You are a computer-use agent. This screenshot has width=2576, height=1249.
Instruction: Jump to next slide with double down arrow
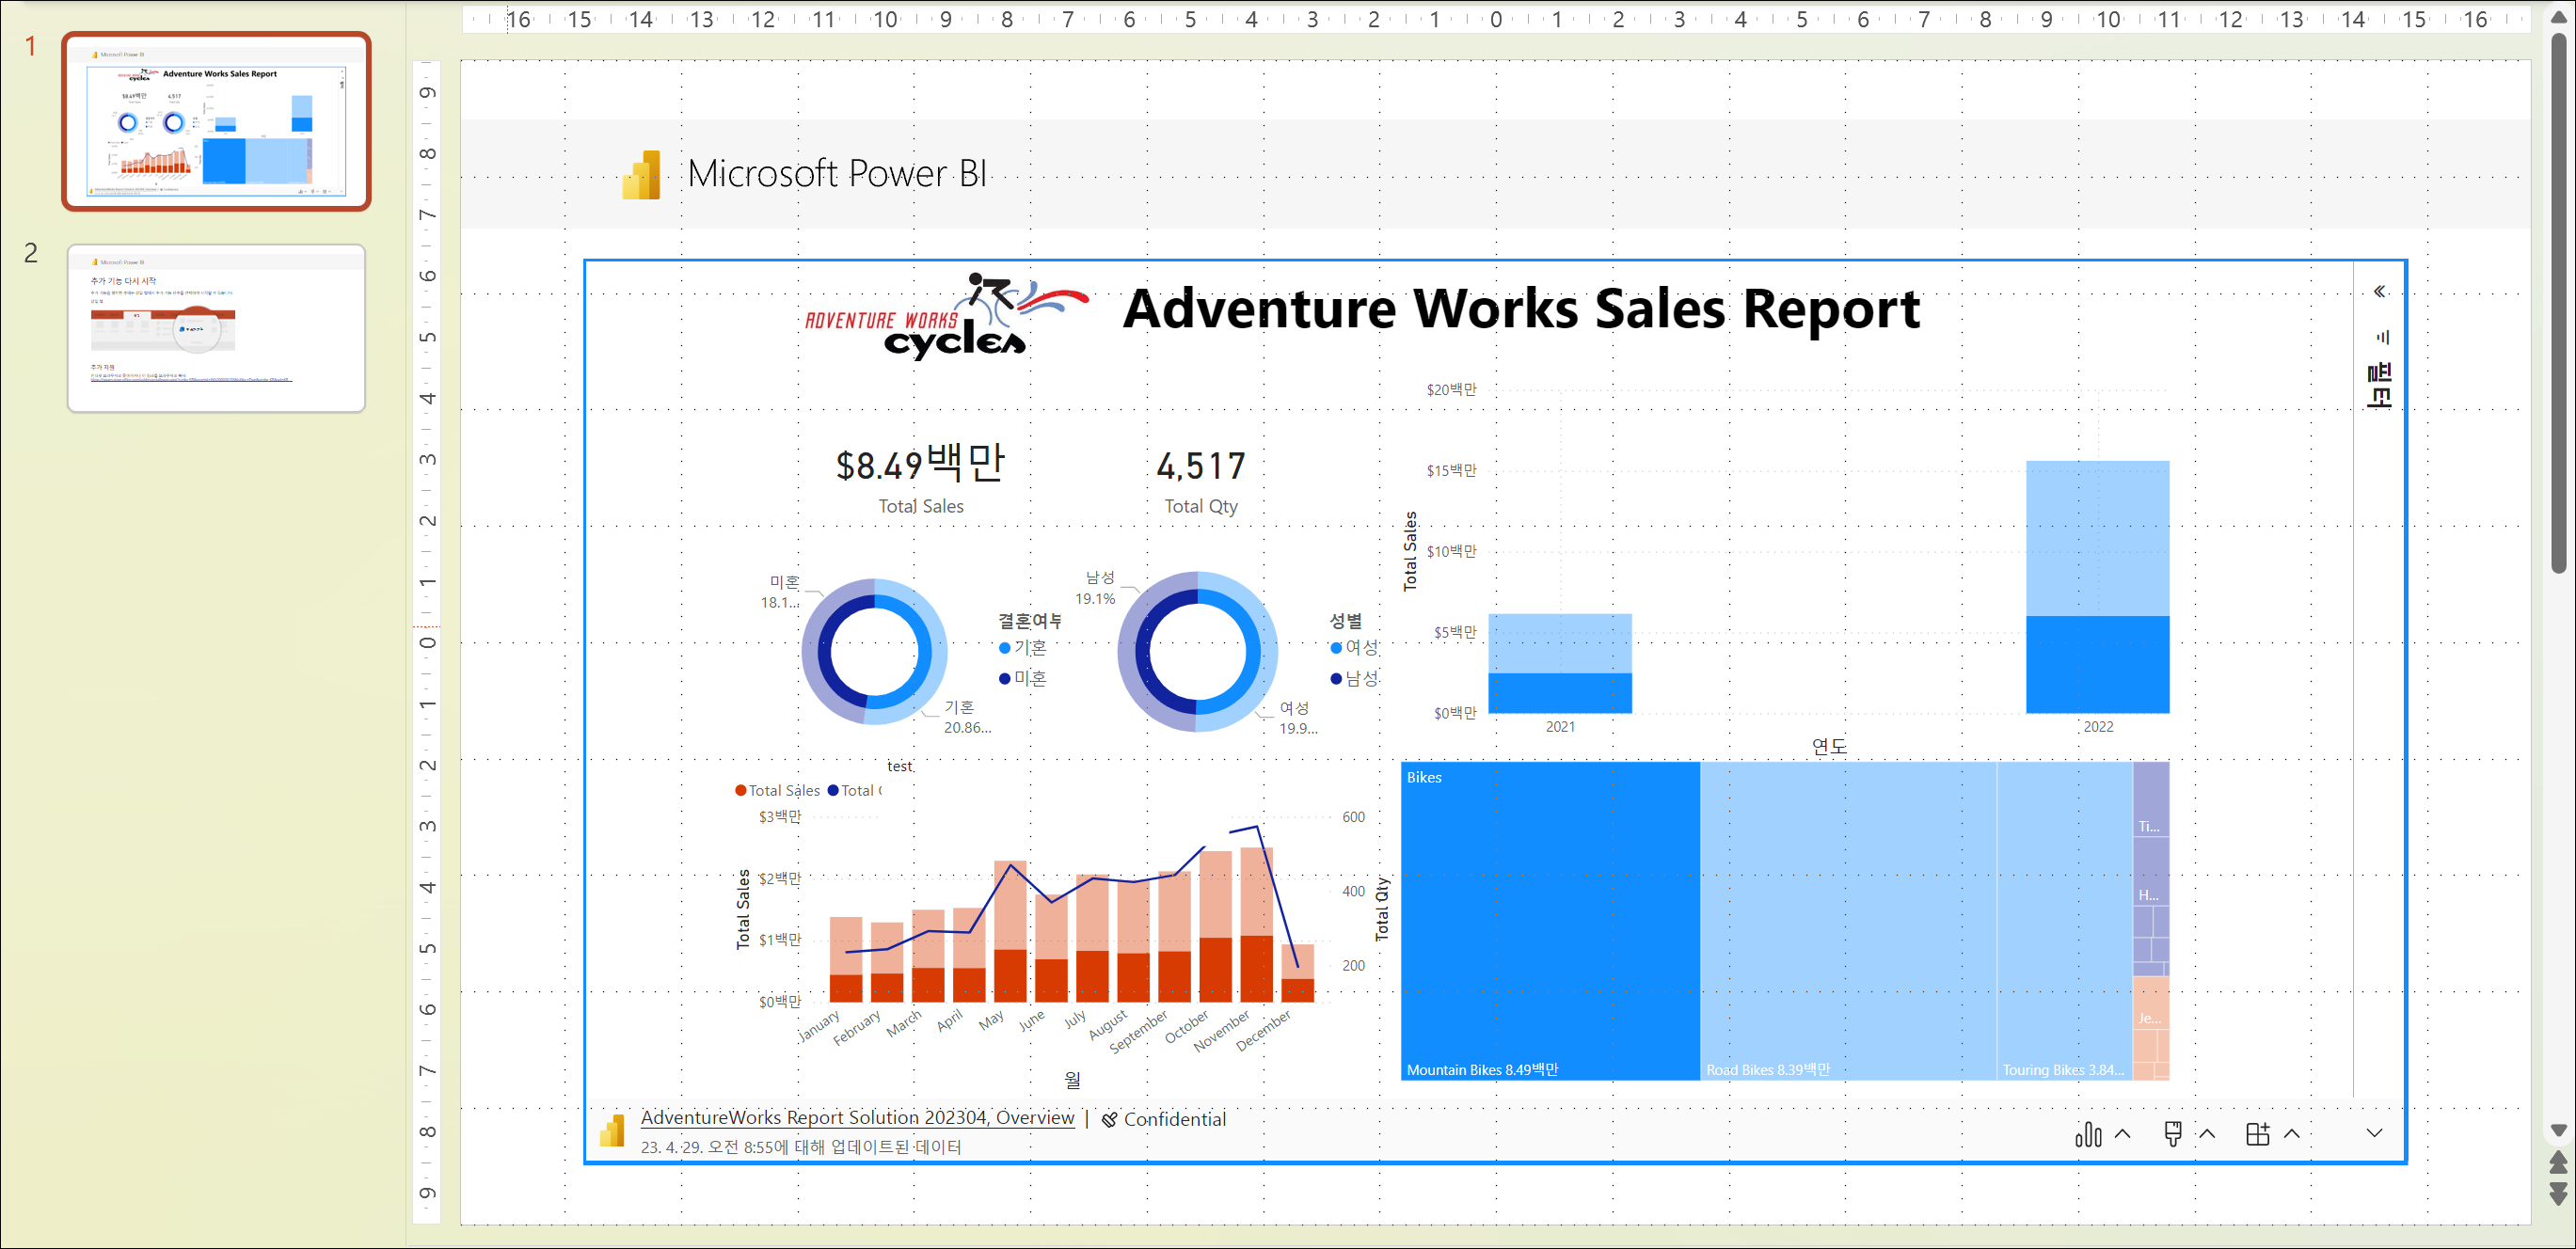[x=2558, y=1194]
